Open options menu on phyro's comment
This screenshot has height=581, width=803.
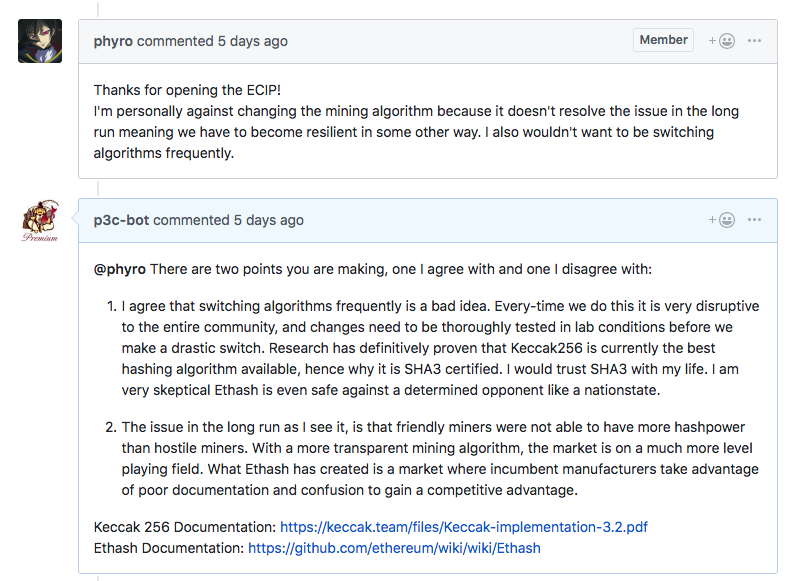754,40
